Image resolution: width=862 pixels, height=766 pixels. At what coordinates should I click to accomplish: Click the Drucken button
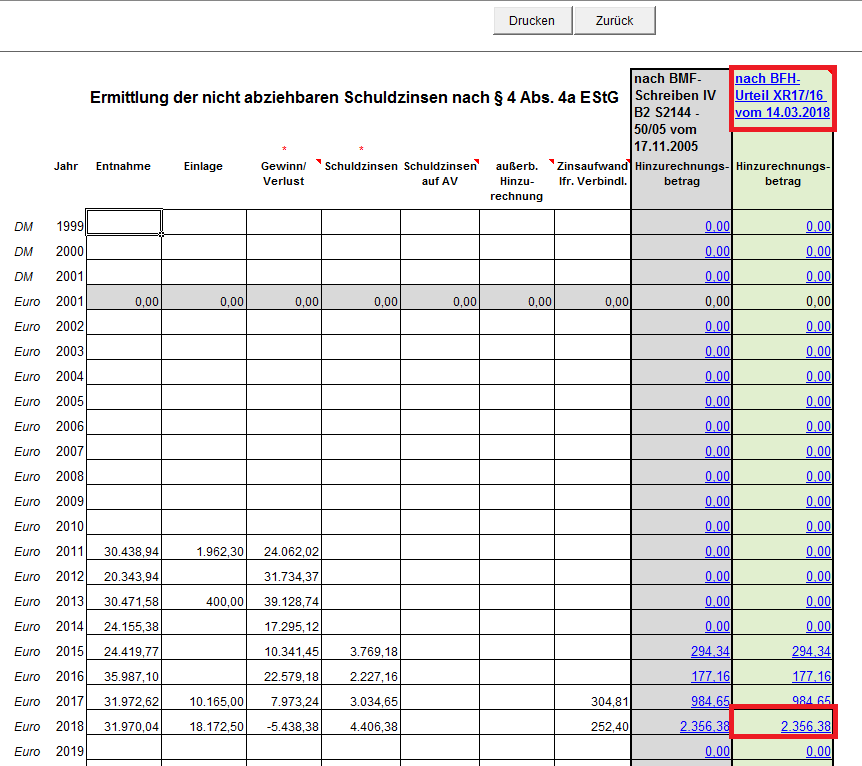point(531,21)
